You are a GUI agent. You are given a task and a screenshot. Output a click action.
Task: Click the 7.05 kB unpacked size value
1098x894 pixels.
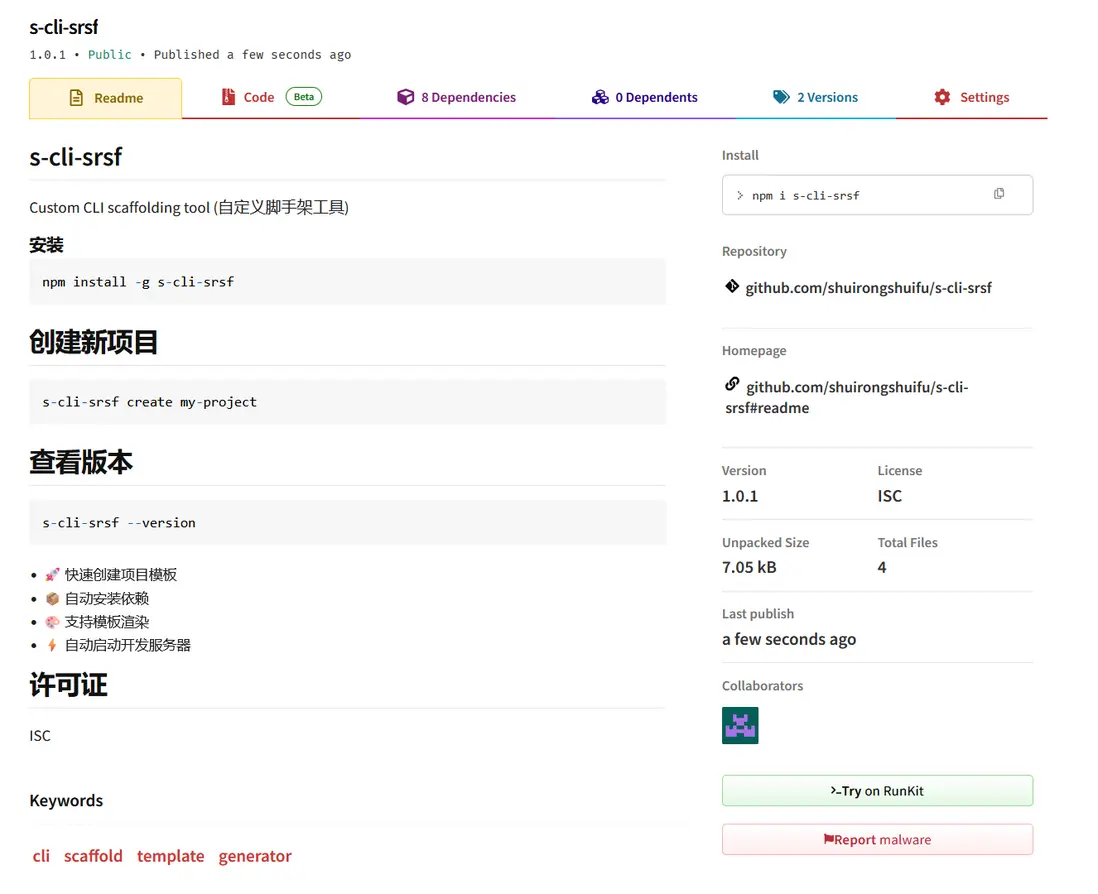749,567
